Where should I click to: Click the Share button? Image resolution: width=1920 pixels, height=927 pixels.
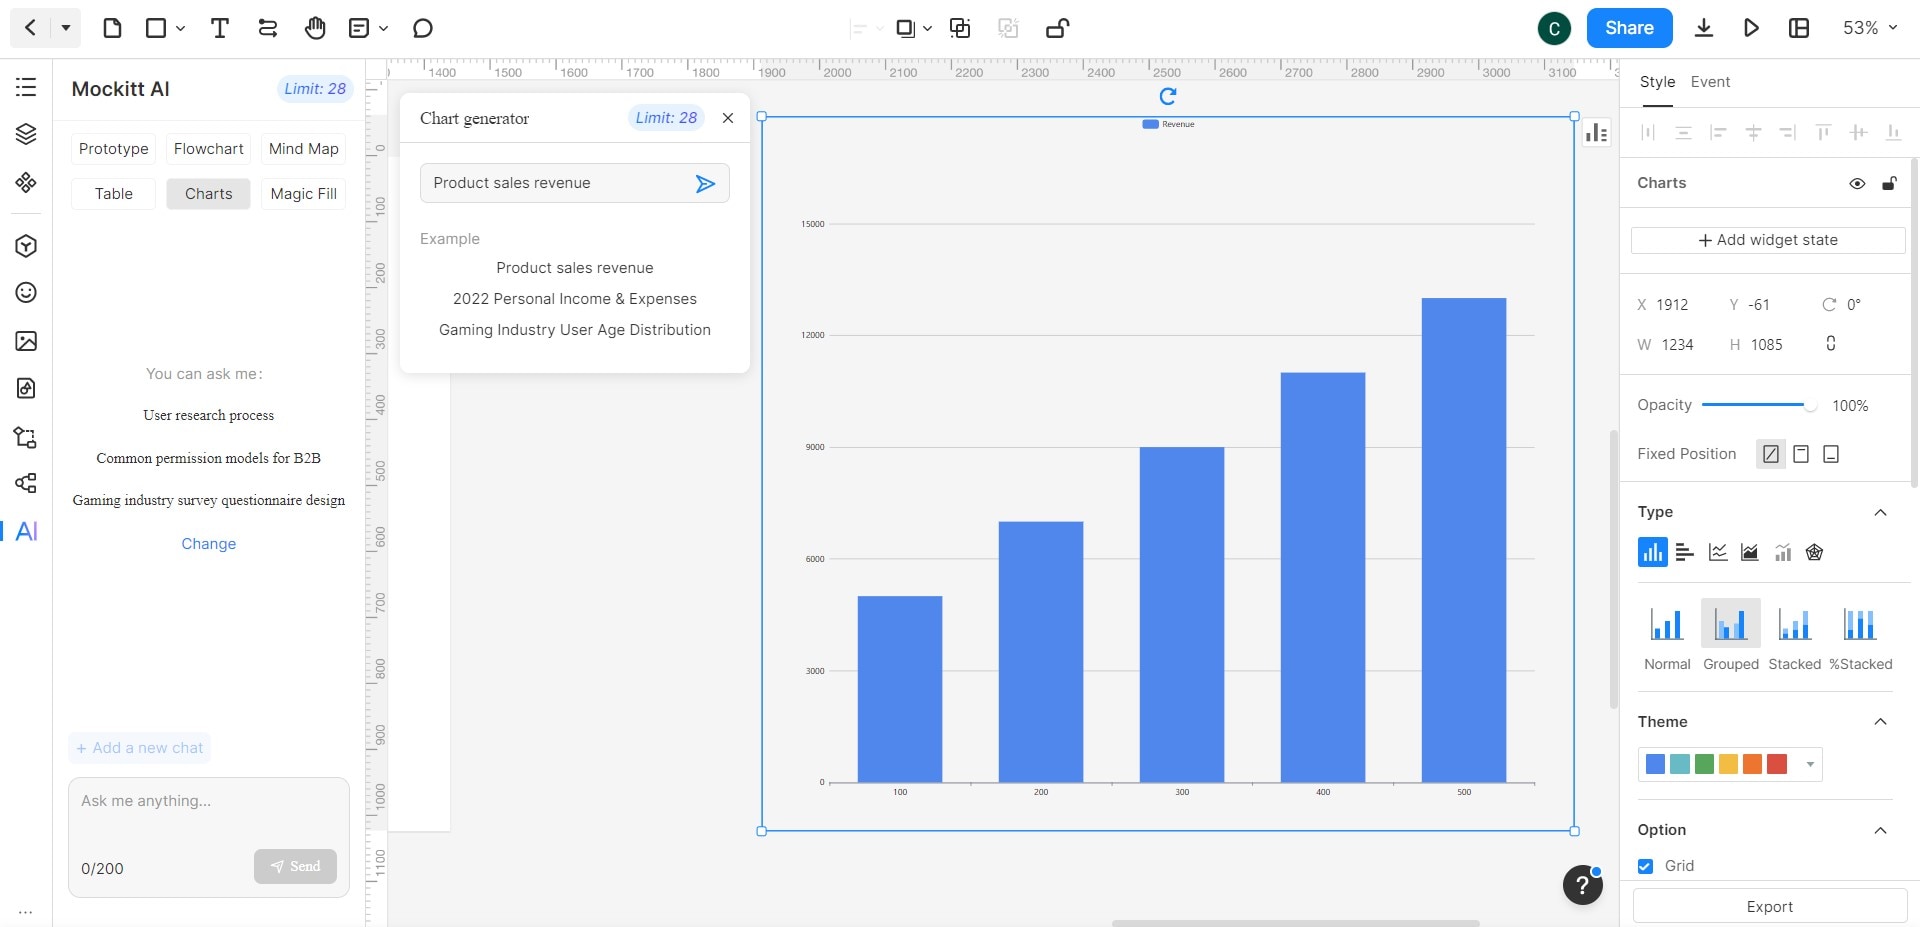[x=1629, y=28]
